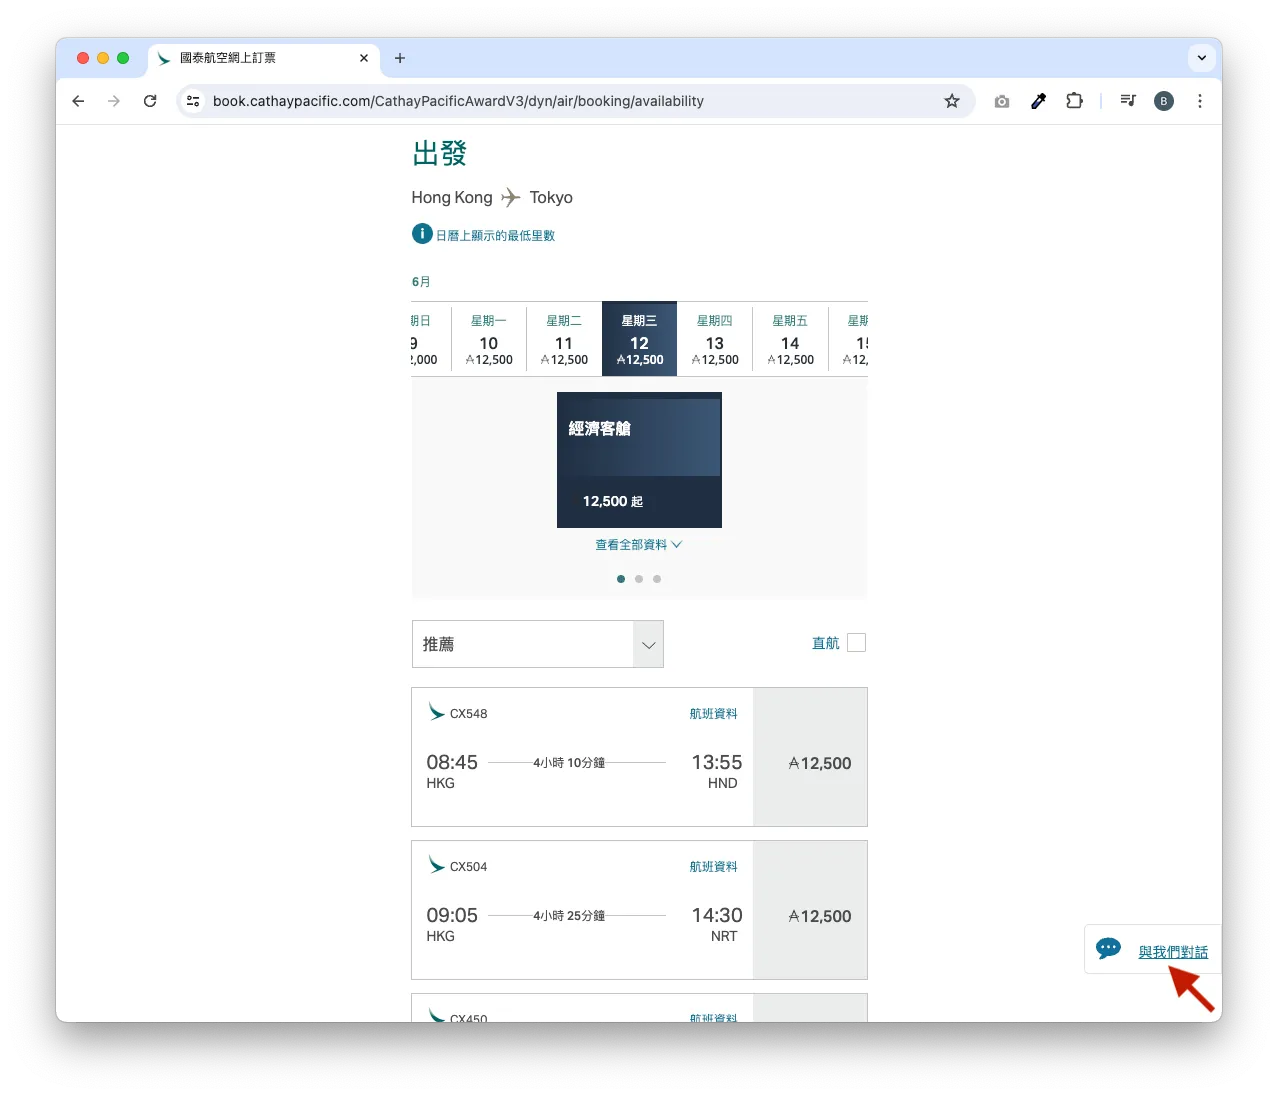The width and height of the screenshot is (1278, 1096).
Task: Click the tab search dropdown arrow
Action: [x=1202, y=58]
